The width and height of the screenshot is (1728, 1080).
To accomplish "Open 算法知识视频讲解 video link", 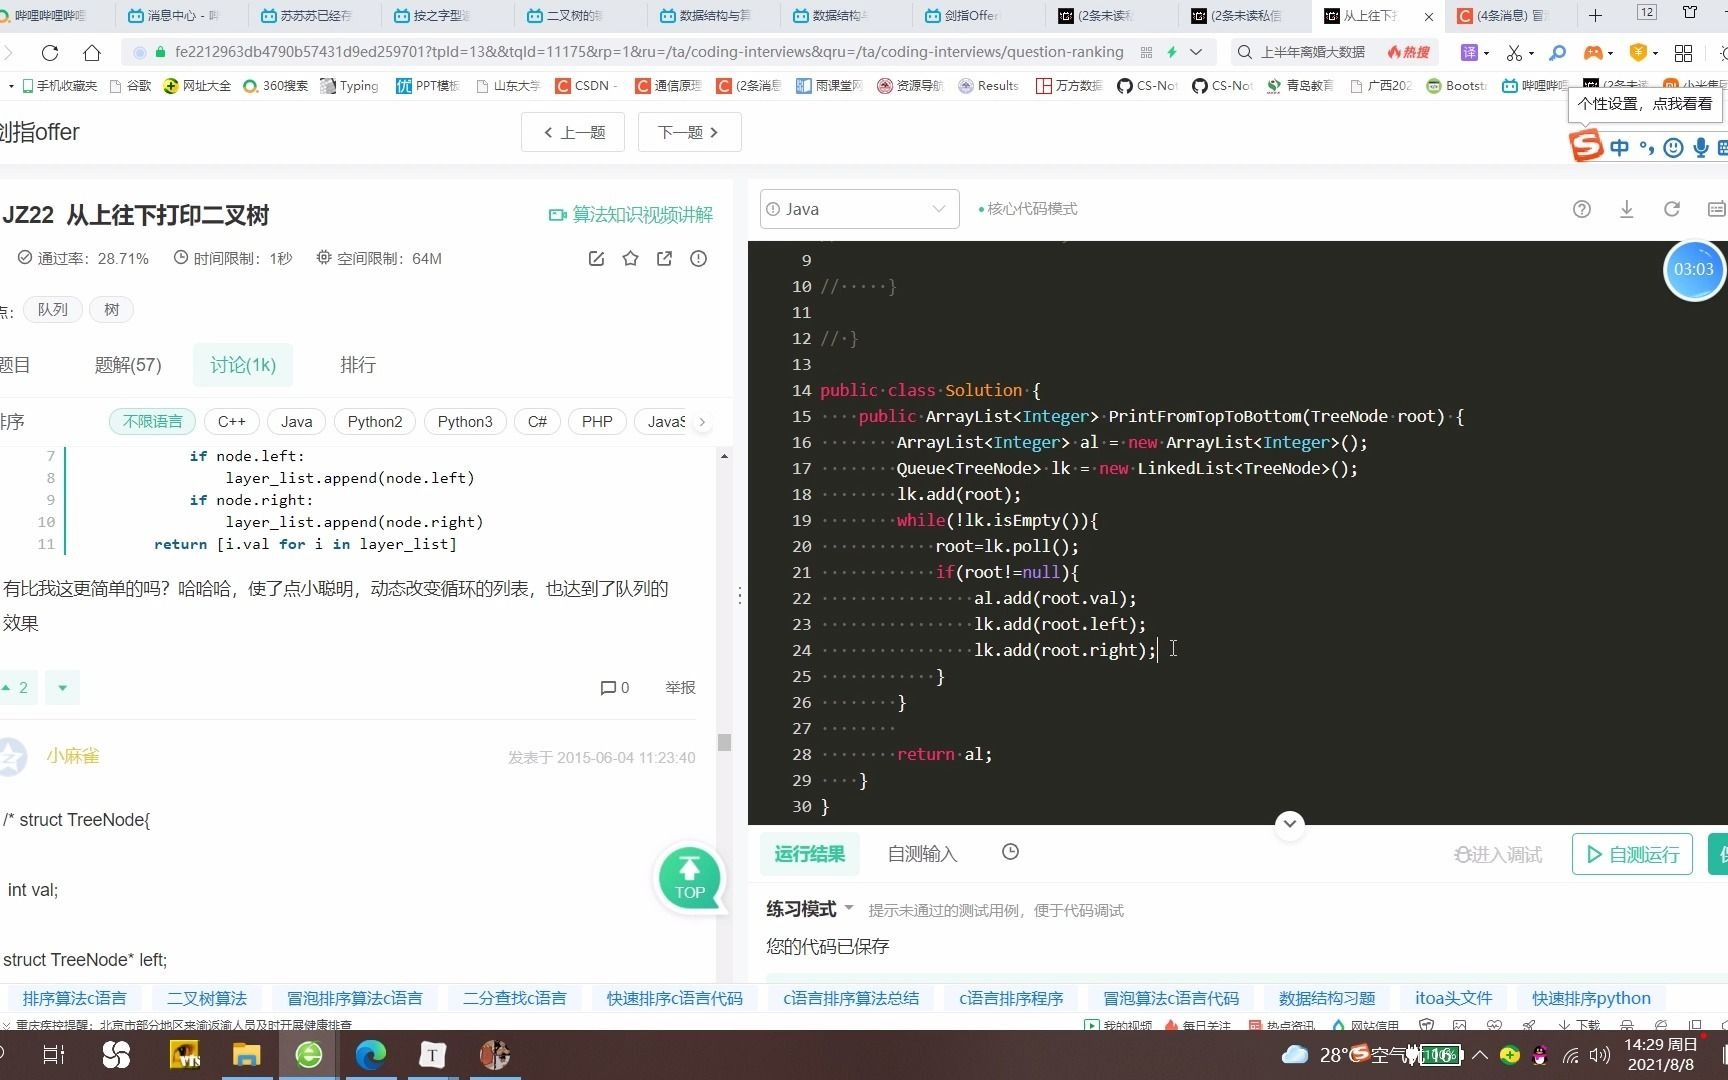I will click(631, 214).
